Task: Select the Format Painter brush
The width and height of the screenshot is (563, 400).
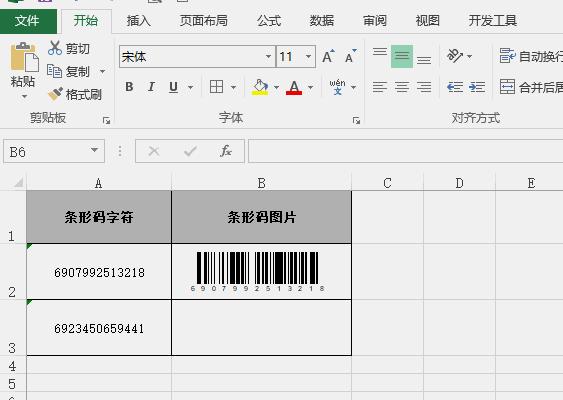Action: [x=55, y=94]
